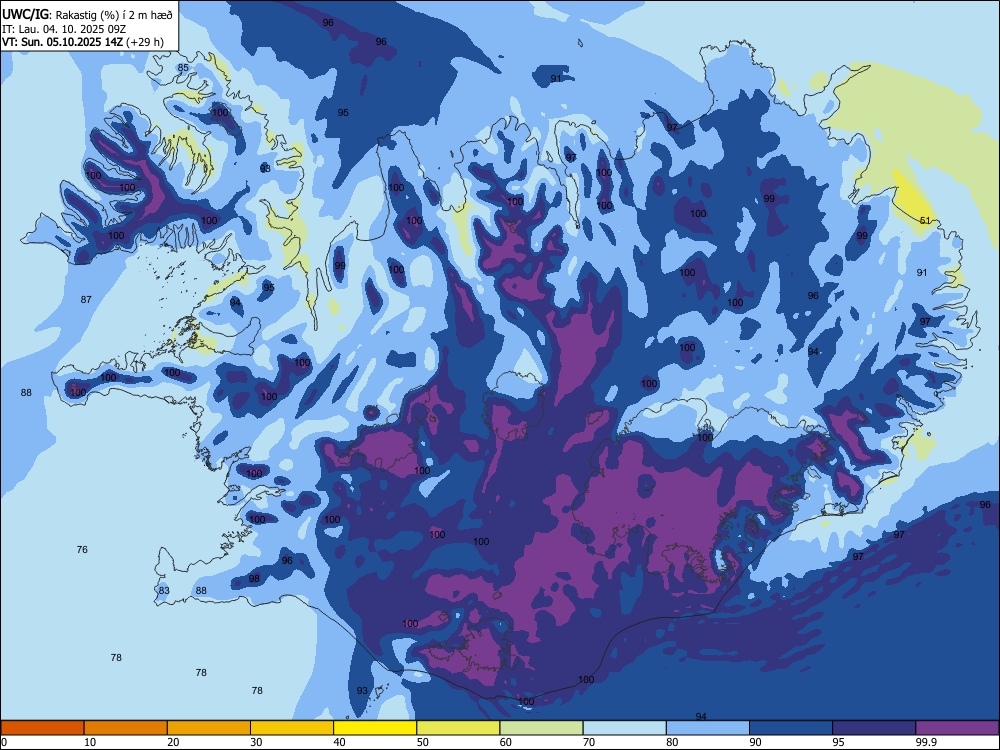The width and height of the screenshot is (1000, 750).
Task: Click the legend tick label "30"
Action: [256, 742]
